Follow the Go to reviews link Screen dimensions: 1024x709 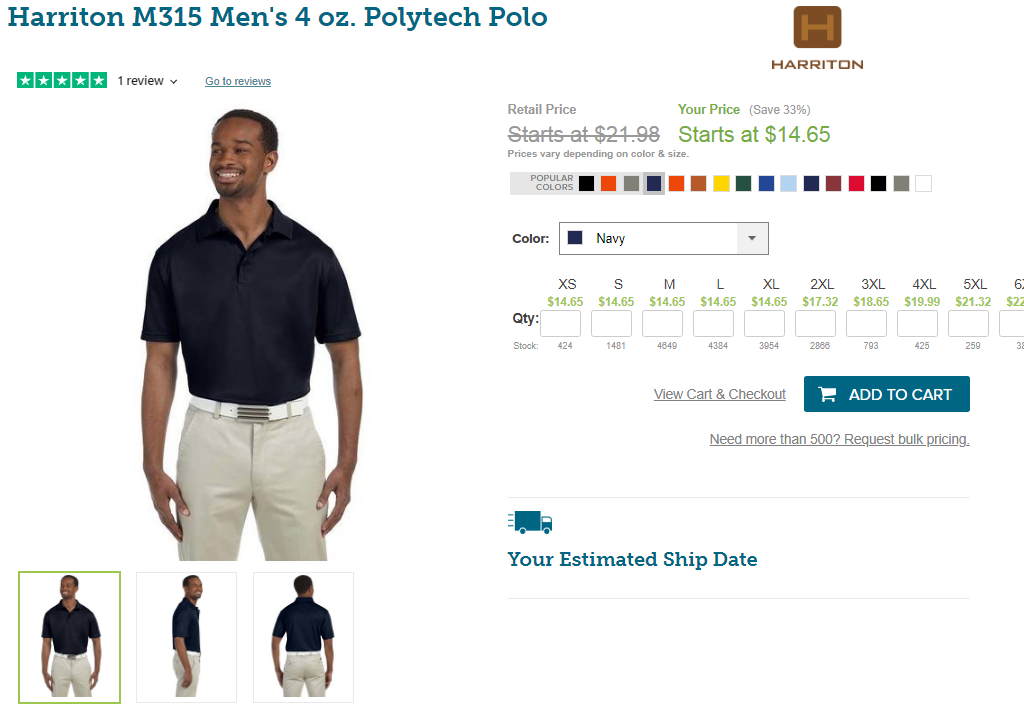[238, 81]
